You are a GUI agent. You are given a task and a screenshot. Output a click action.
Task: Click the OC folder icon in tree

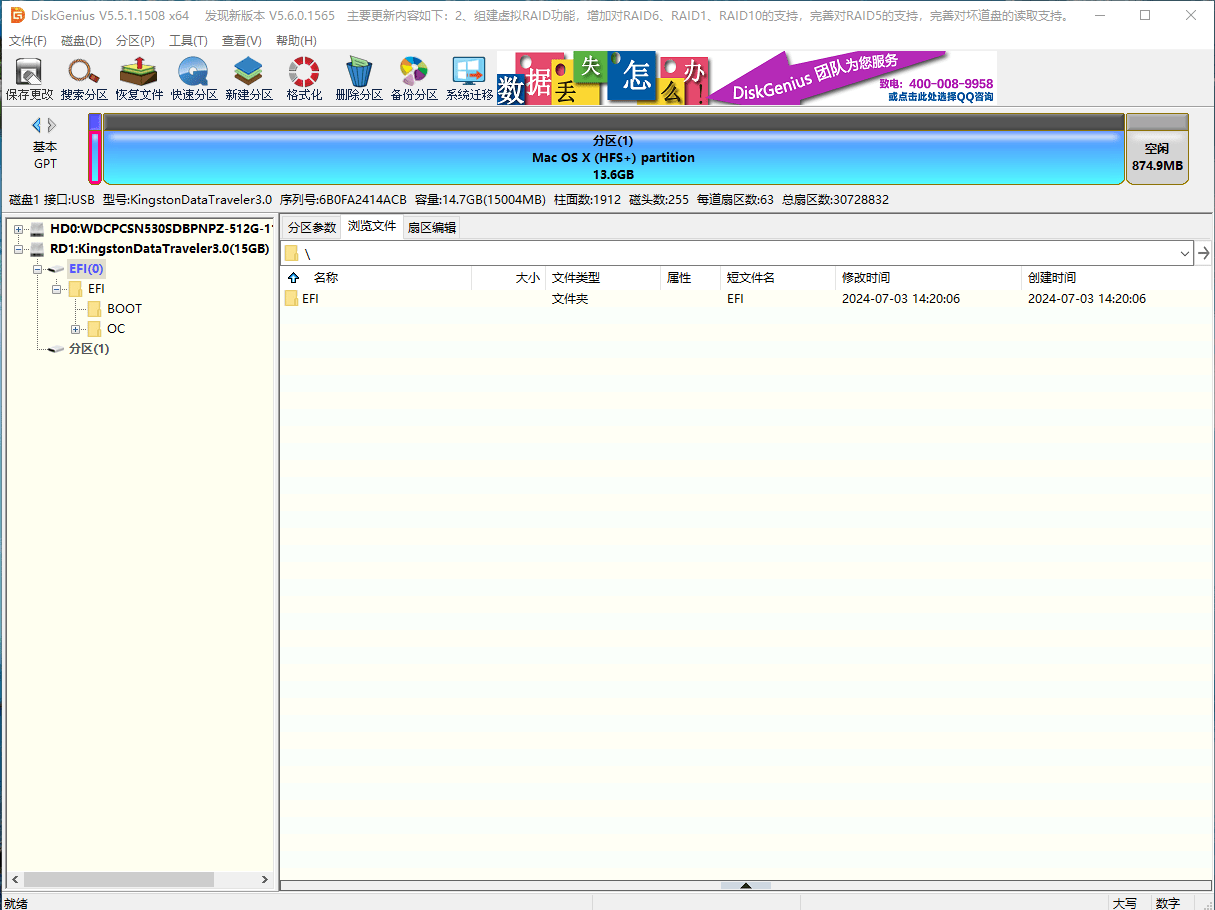(95, 329)
